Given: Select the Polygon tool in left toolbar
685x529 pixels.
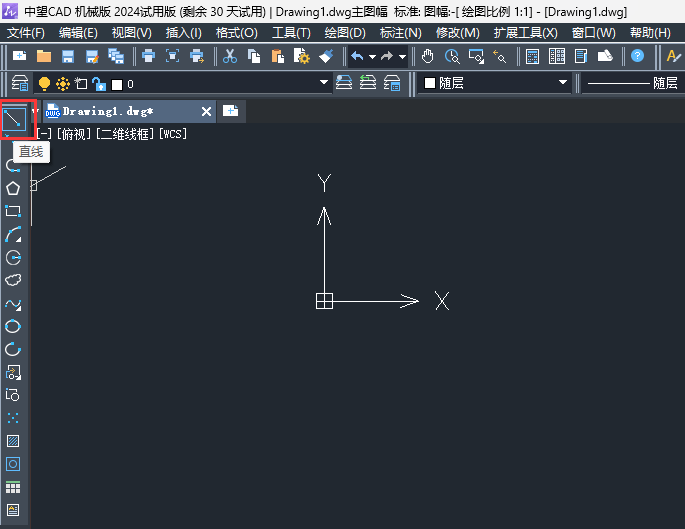Looking at the screenshot, I should click(x=13, y=188).
